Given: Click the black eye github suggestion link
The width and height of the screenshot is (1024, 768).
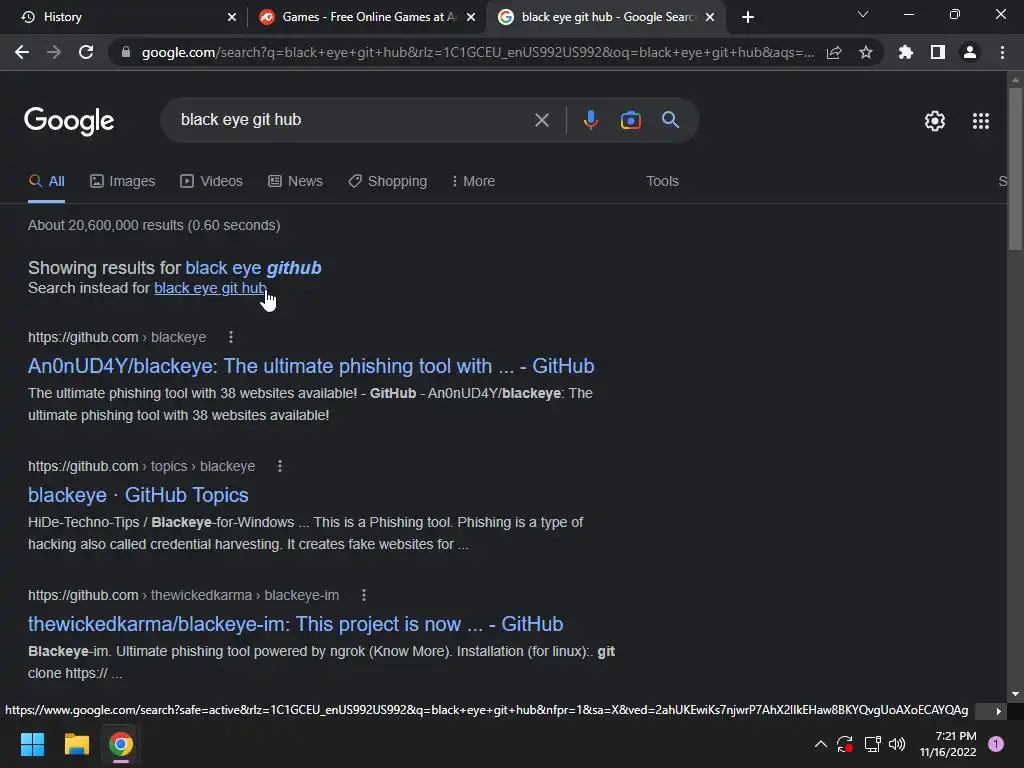Looking at the screenshot, I should click(253, 268).
